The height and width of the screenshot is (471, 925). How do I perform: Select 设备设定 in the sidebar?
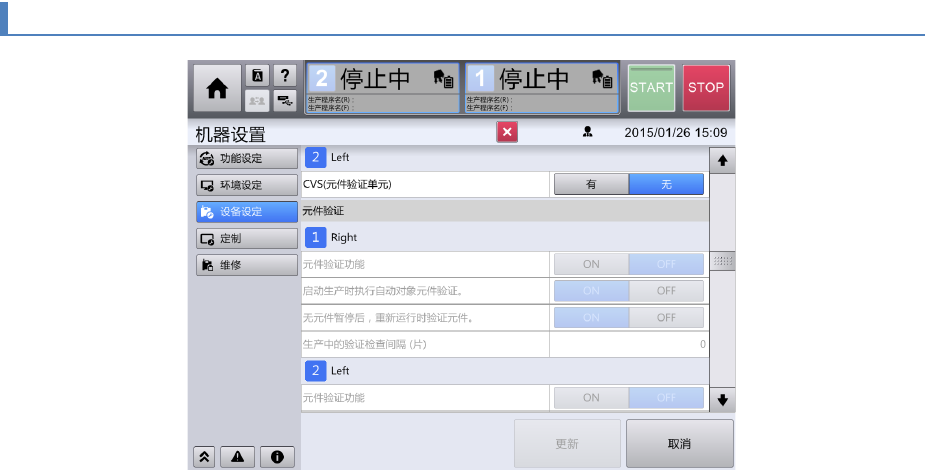[x=247, y=211]
